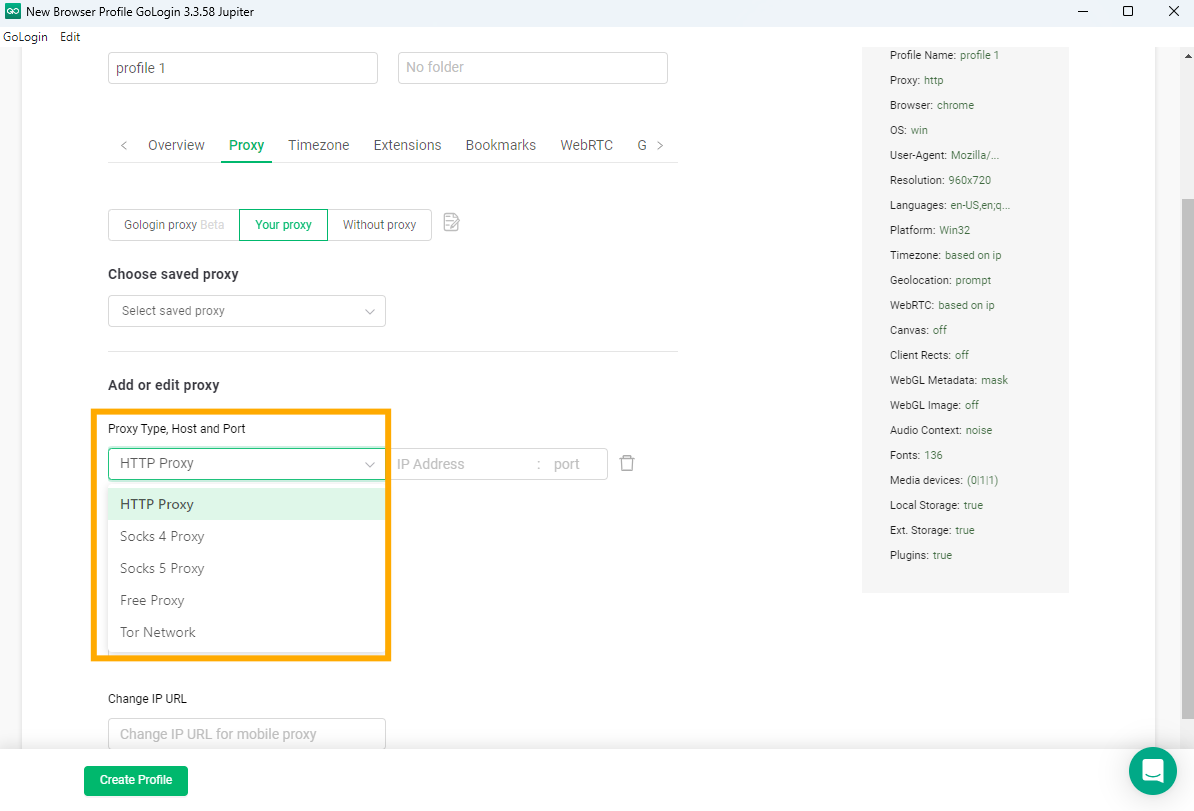The image size is (1194, 811).
Task: Click the GoLogin app logo icon
Action: pos(12,11)
